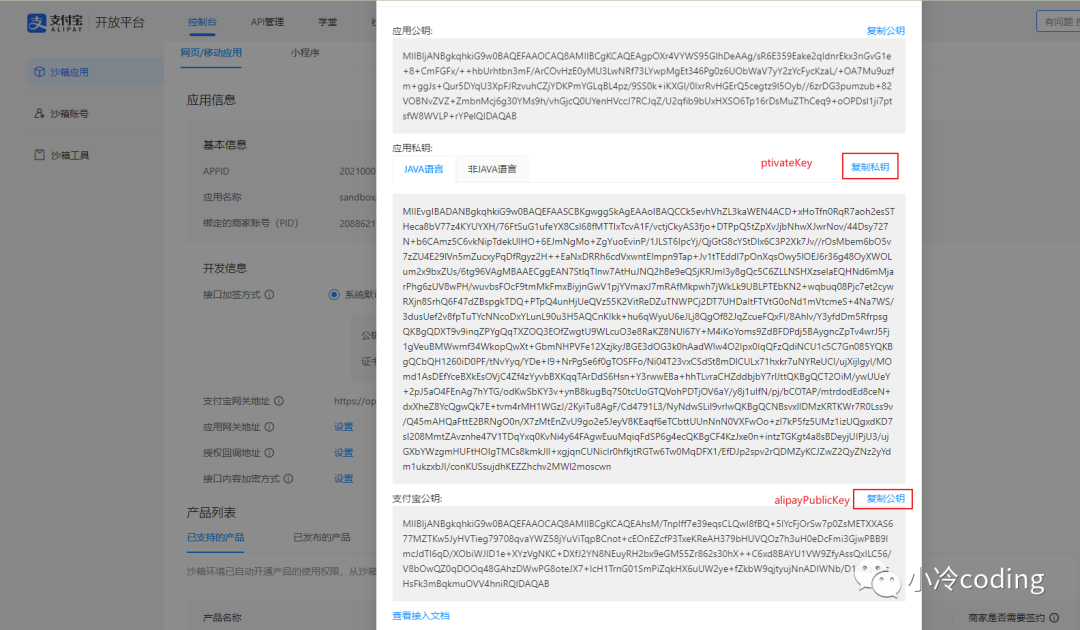Select the 系统默认 radio button
The height and width of the screenshot is (630, 1080).
coord(334,295)
